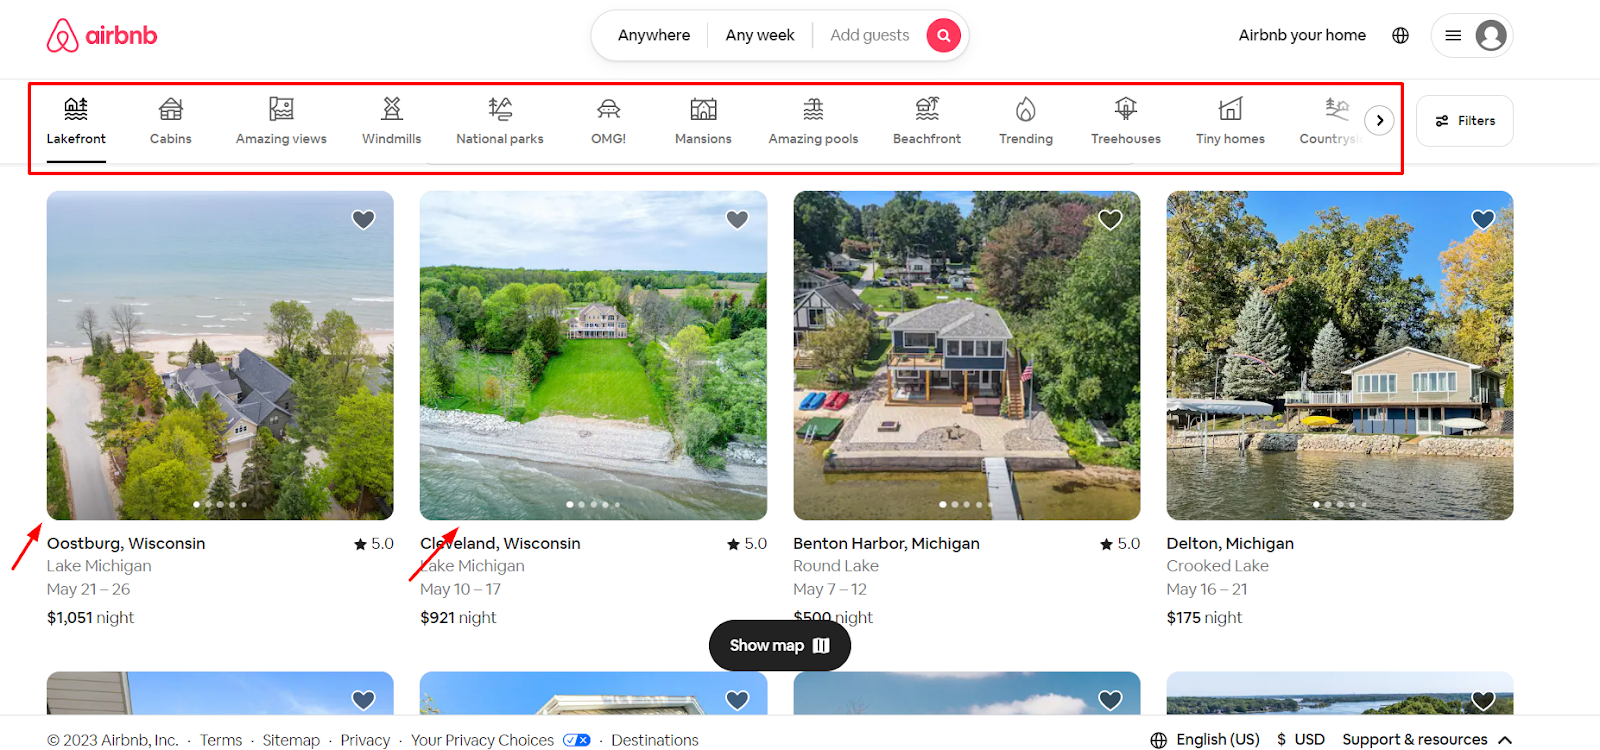The height and width of the screenshot is (750, 1600).
Task: Click the Crooked Lake subtitle
Action: (x=1217, y=566)
